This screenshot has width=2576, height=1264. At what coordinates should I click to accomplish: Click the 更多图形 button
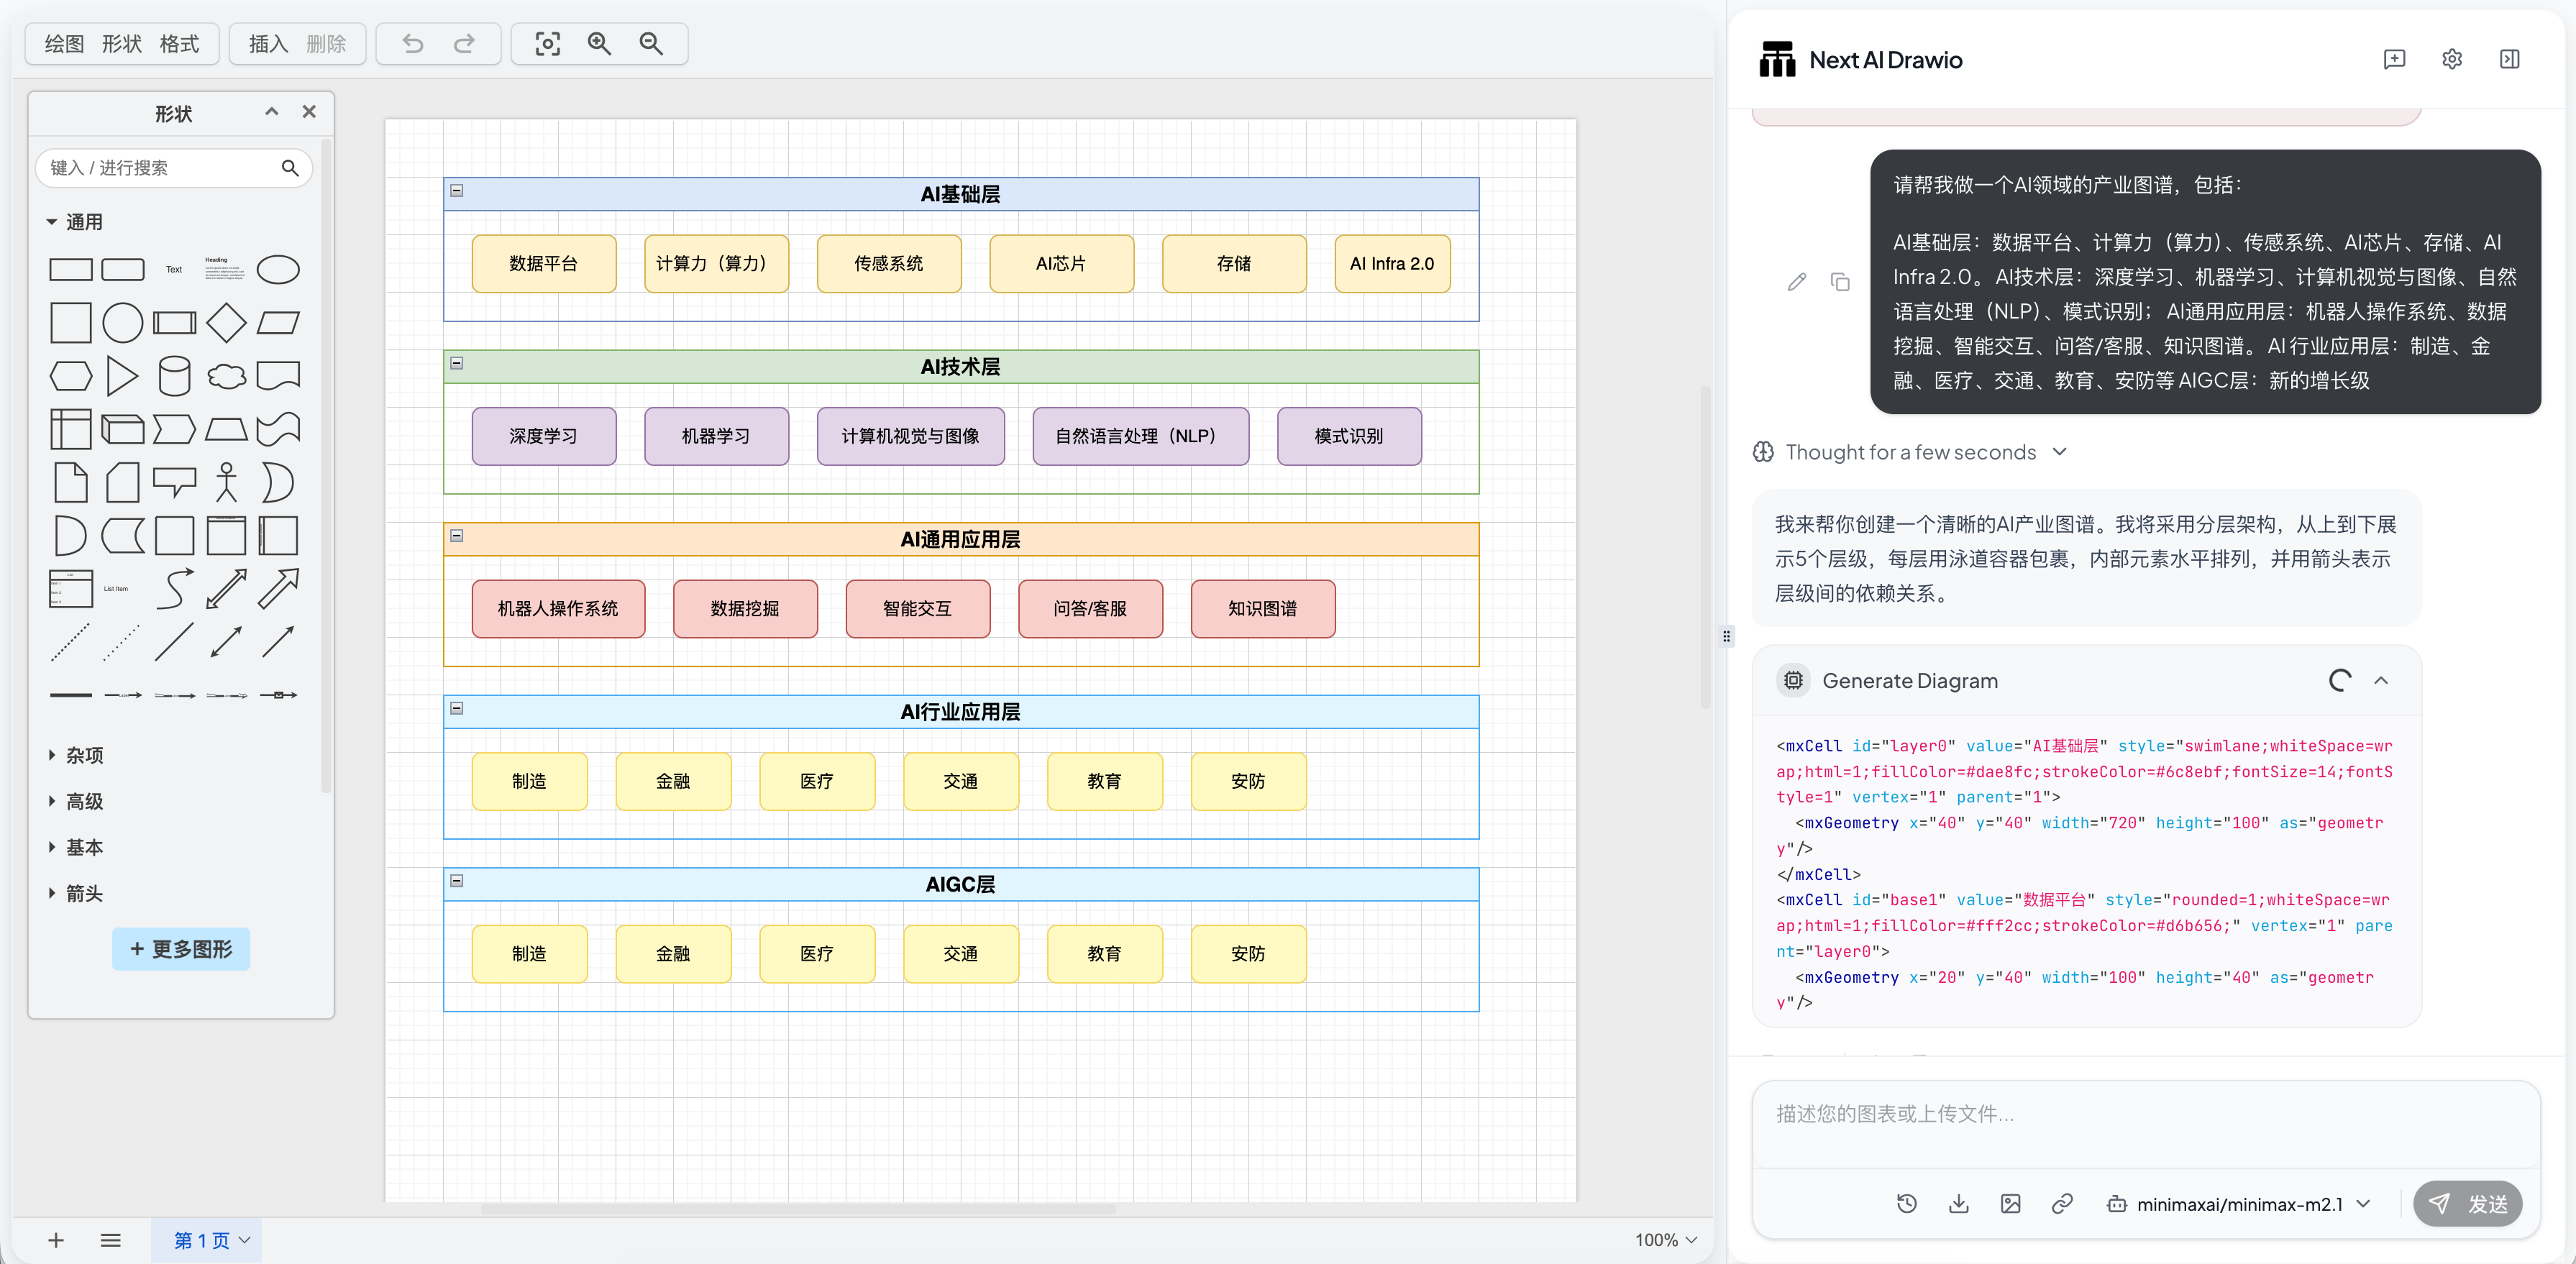pos(181,949)
